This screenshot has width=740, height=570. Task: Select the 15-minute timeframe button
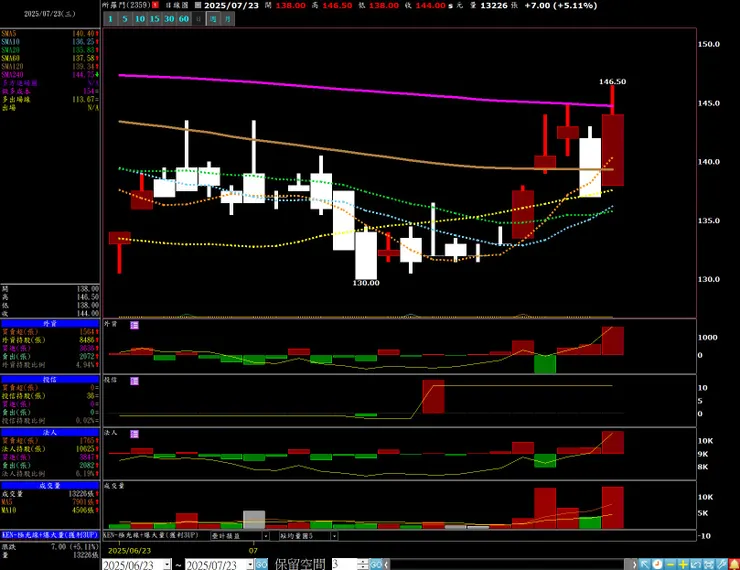pyautogui.click(x=154, y=19)
